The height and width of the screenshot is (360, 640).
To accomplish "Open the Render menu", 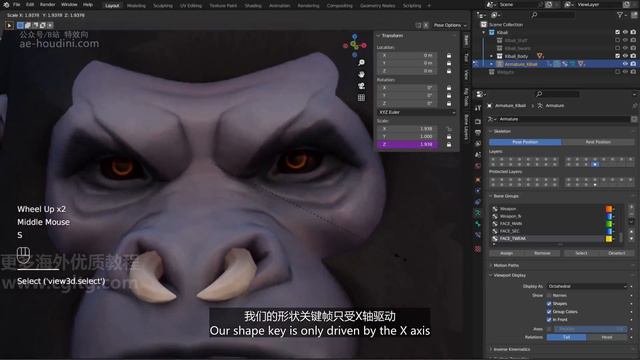I will coord(47,5).
